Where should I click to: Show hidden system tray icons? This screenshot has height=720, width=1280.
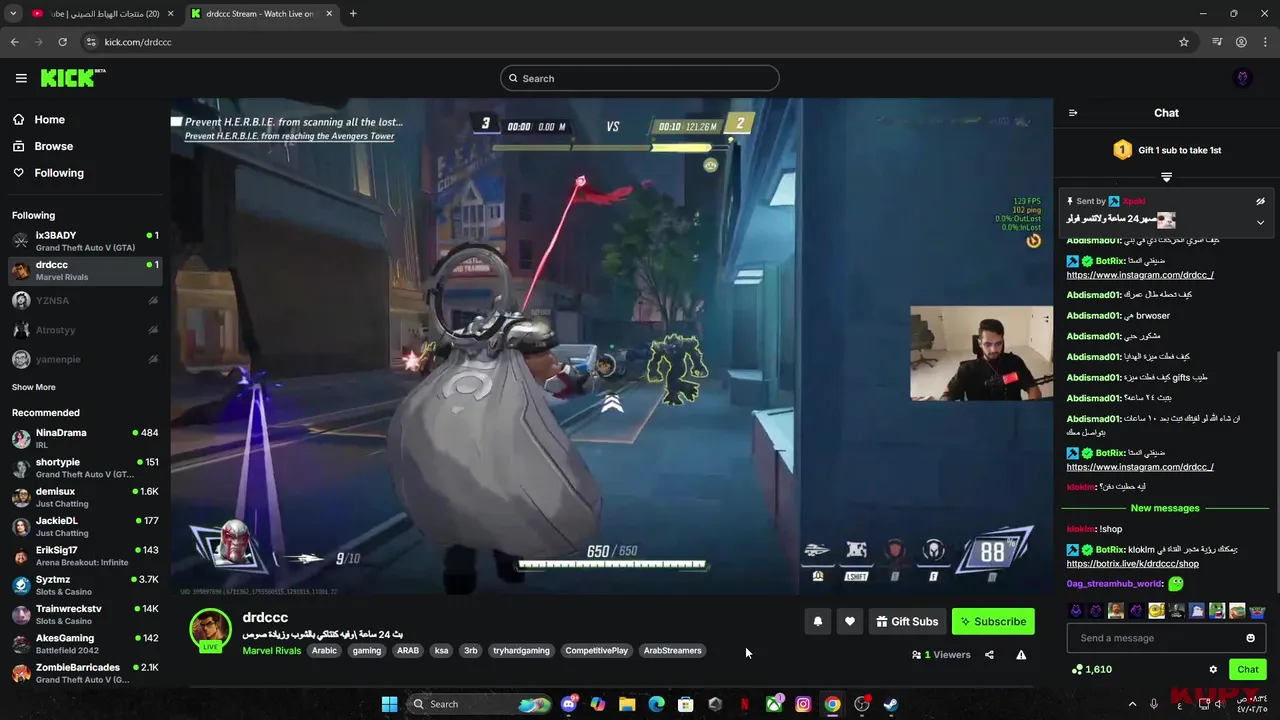[1132, 704]
